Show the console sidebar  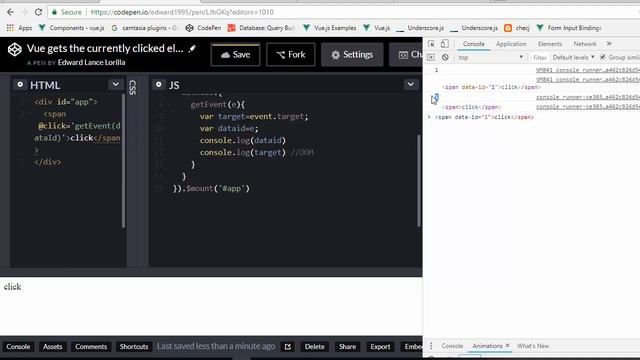[x=431, y=58]
